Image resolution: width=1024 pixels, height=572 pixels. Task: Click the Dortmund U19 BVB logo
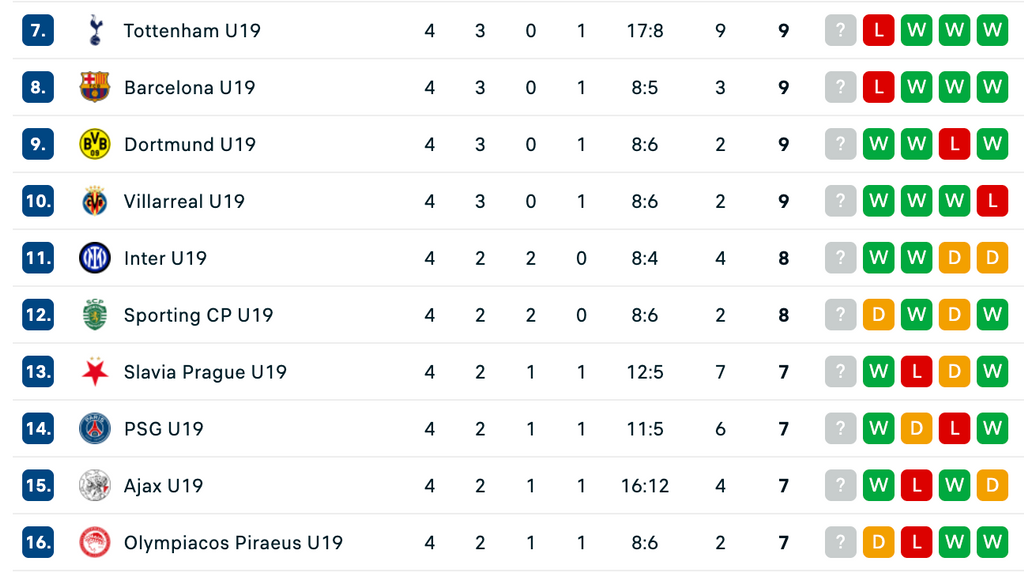point(95,144)
